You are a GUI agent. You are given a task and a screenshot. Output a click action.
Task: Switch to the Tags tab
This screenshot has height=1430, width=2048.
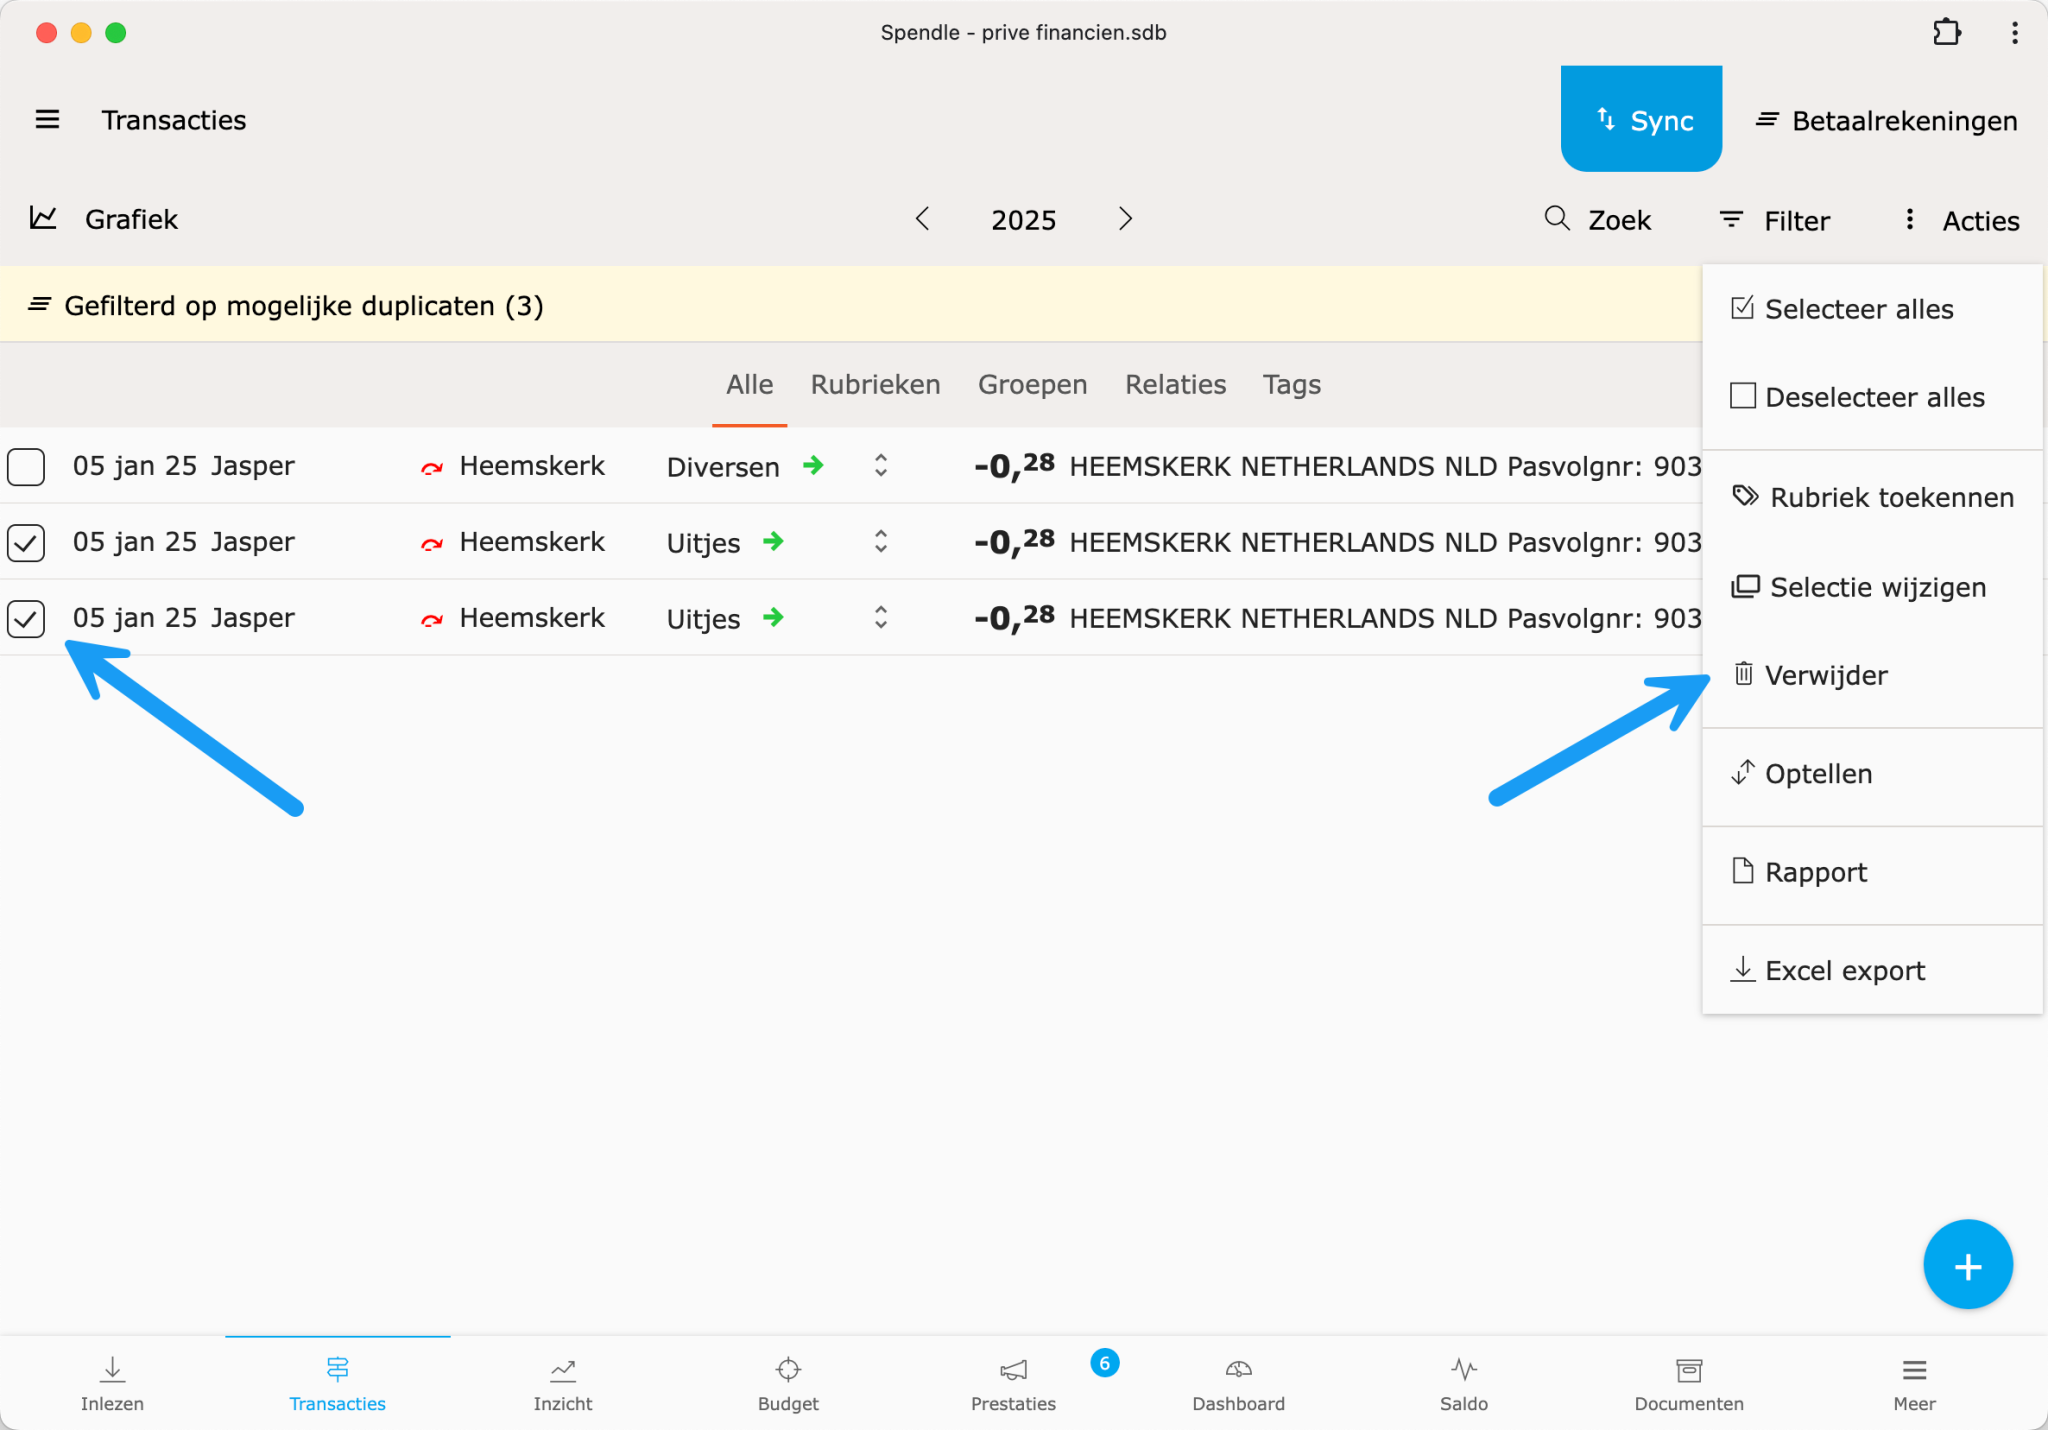pos(1291,385)
